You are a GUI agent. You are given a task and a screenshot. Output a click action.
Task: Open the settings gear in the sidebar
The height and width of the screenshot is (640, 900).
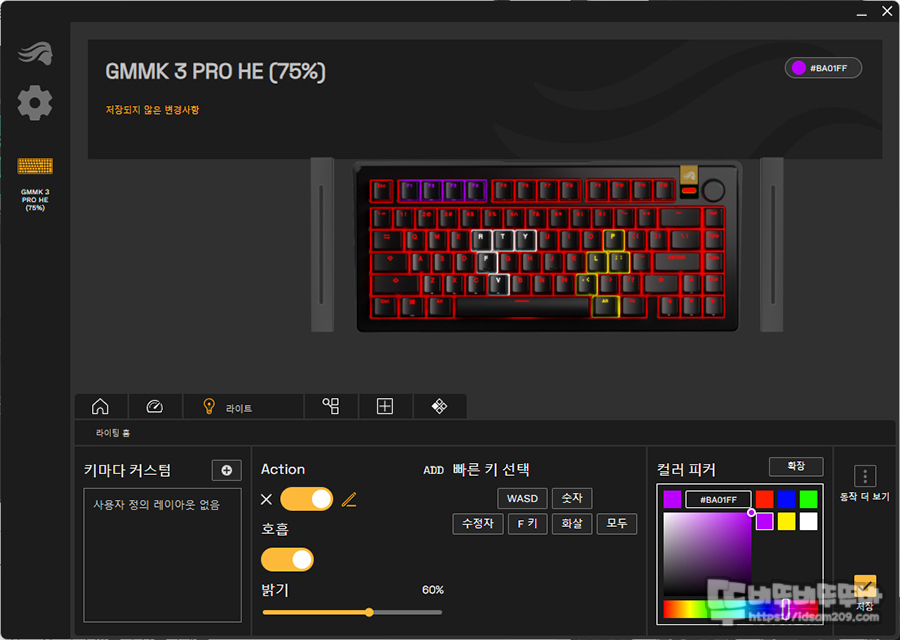pyautogui.click(x=35, y=103)
